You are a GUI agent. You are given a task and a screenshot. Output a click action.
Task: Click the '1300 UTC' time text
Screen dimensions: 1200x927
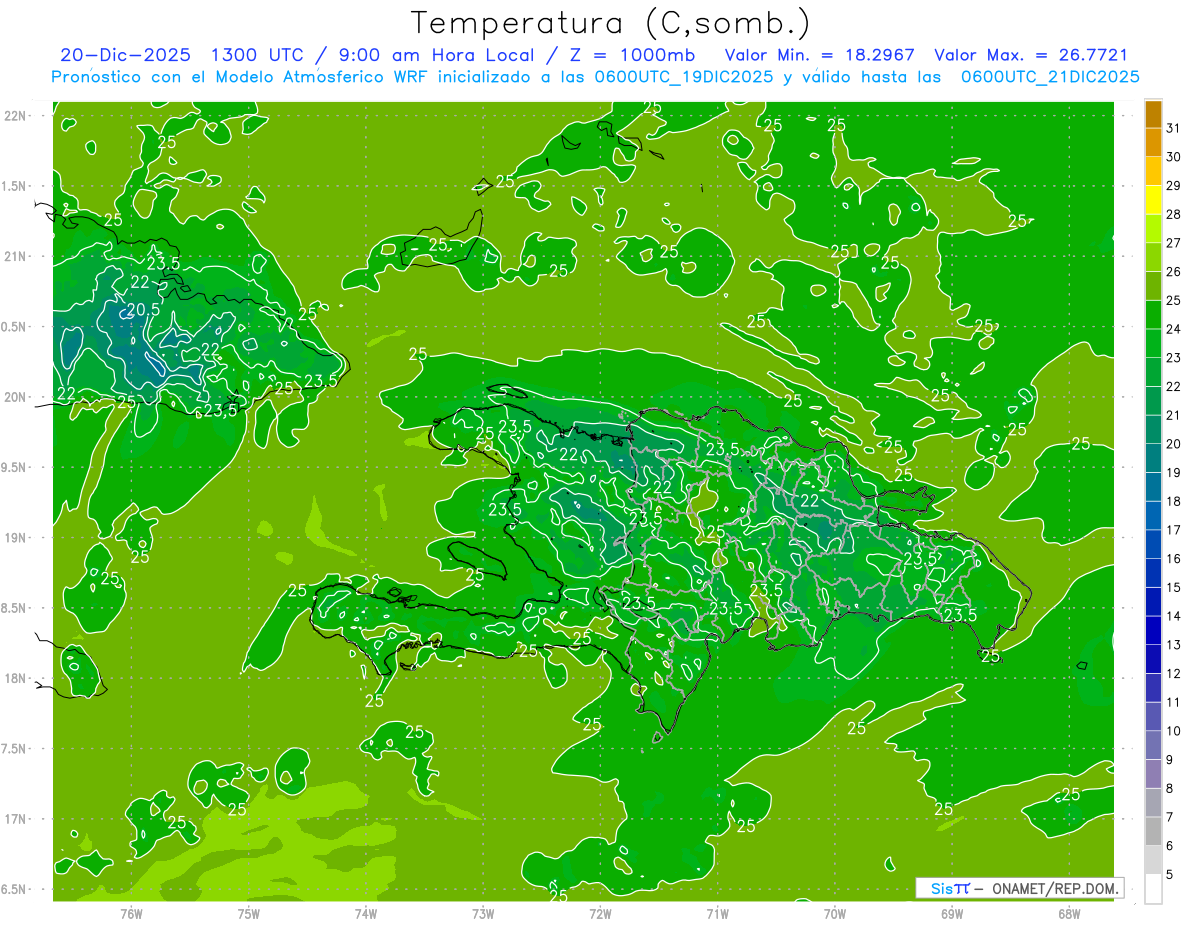tap(256, 55)
